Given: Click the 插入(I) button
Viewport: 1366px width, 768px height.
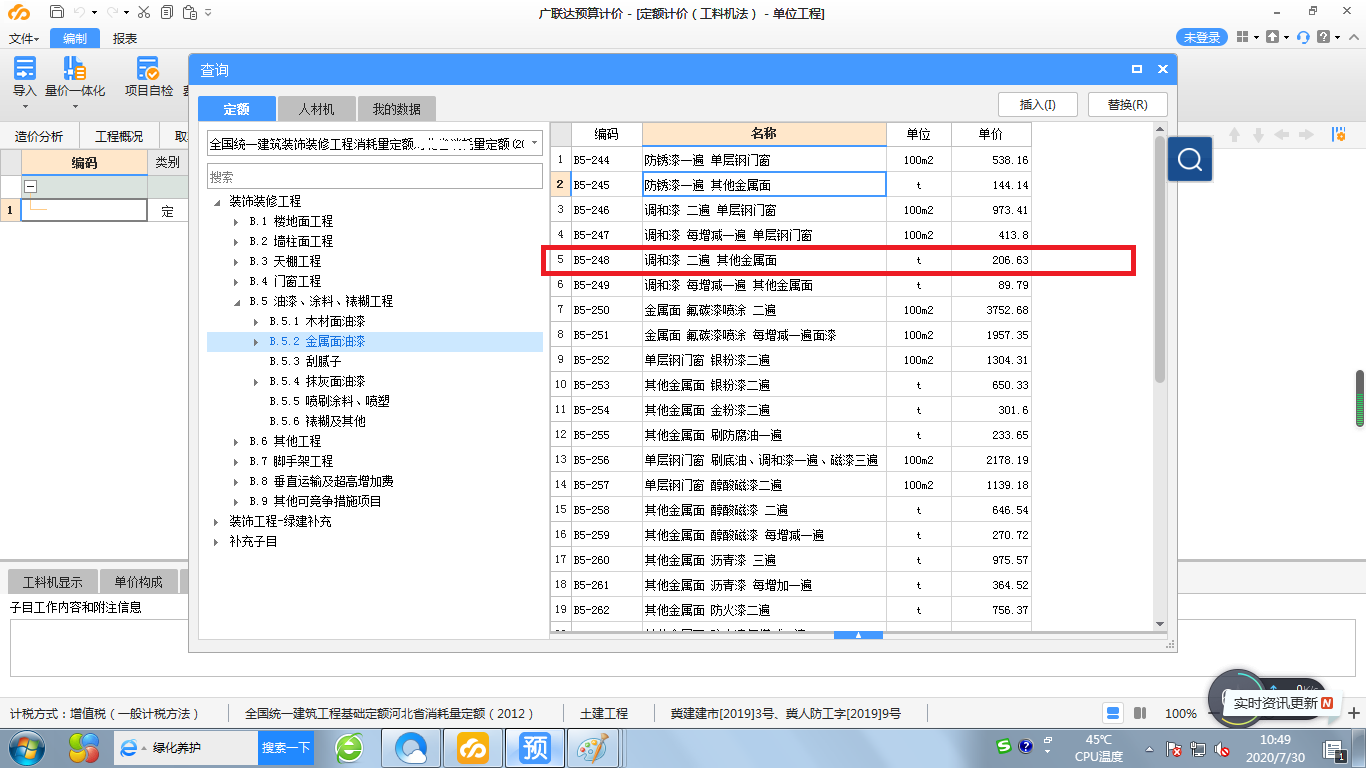Looking at the screenshot, I should pos(1036,105).
